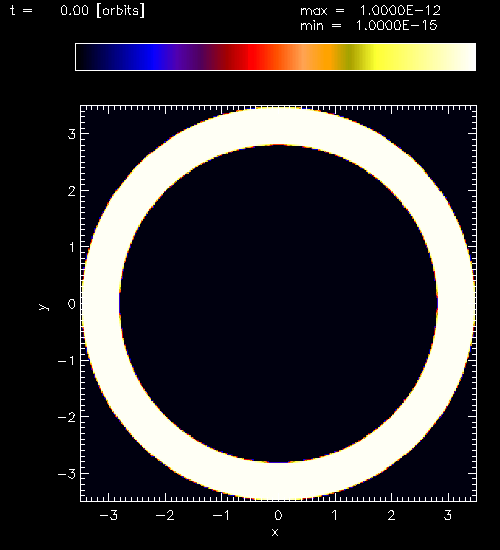Click the 0 tick label on x axis

pyautogui.click(x=278, y=515)
